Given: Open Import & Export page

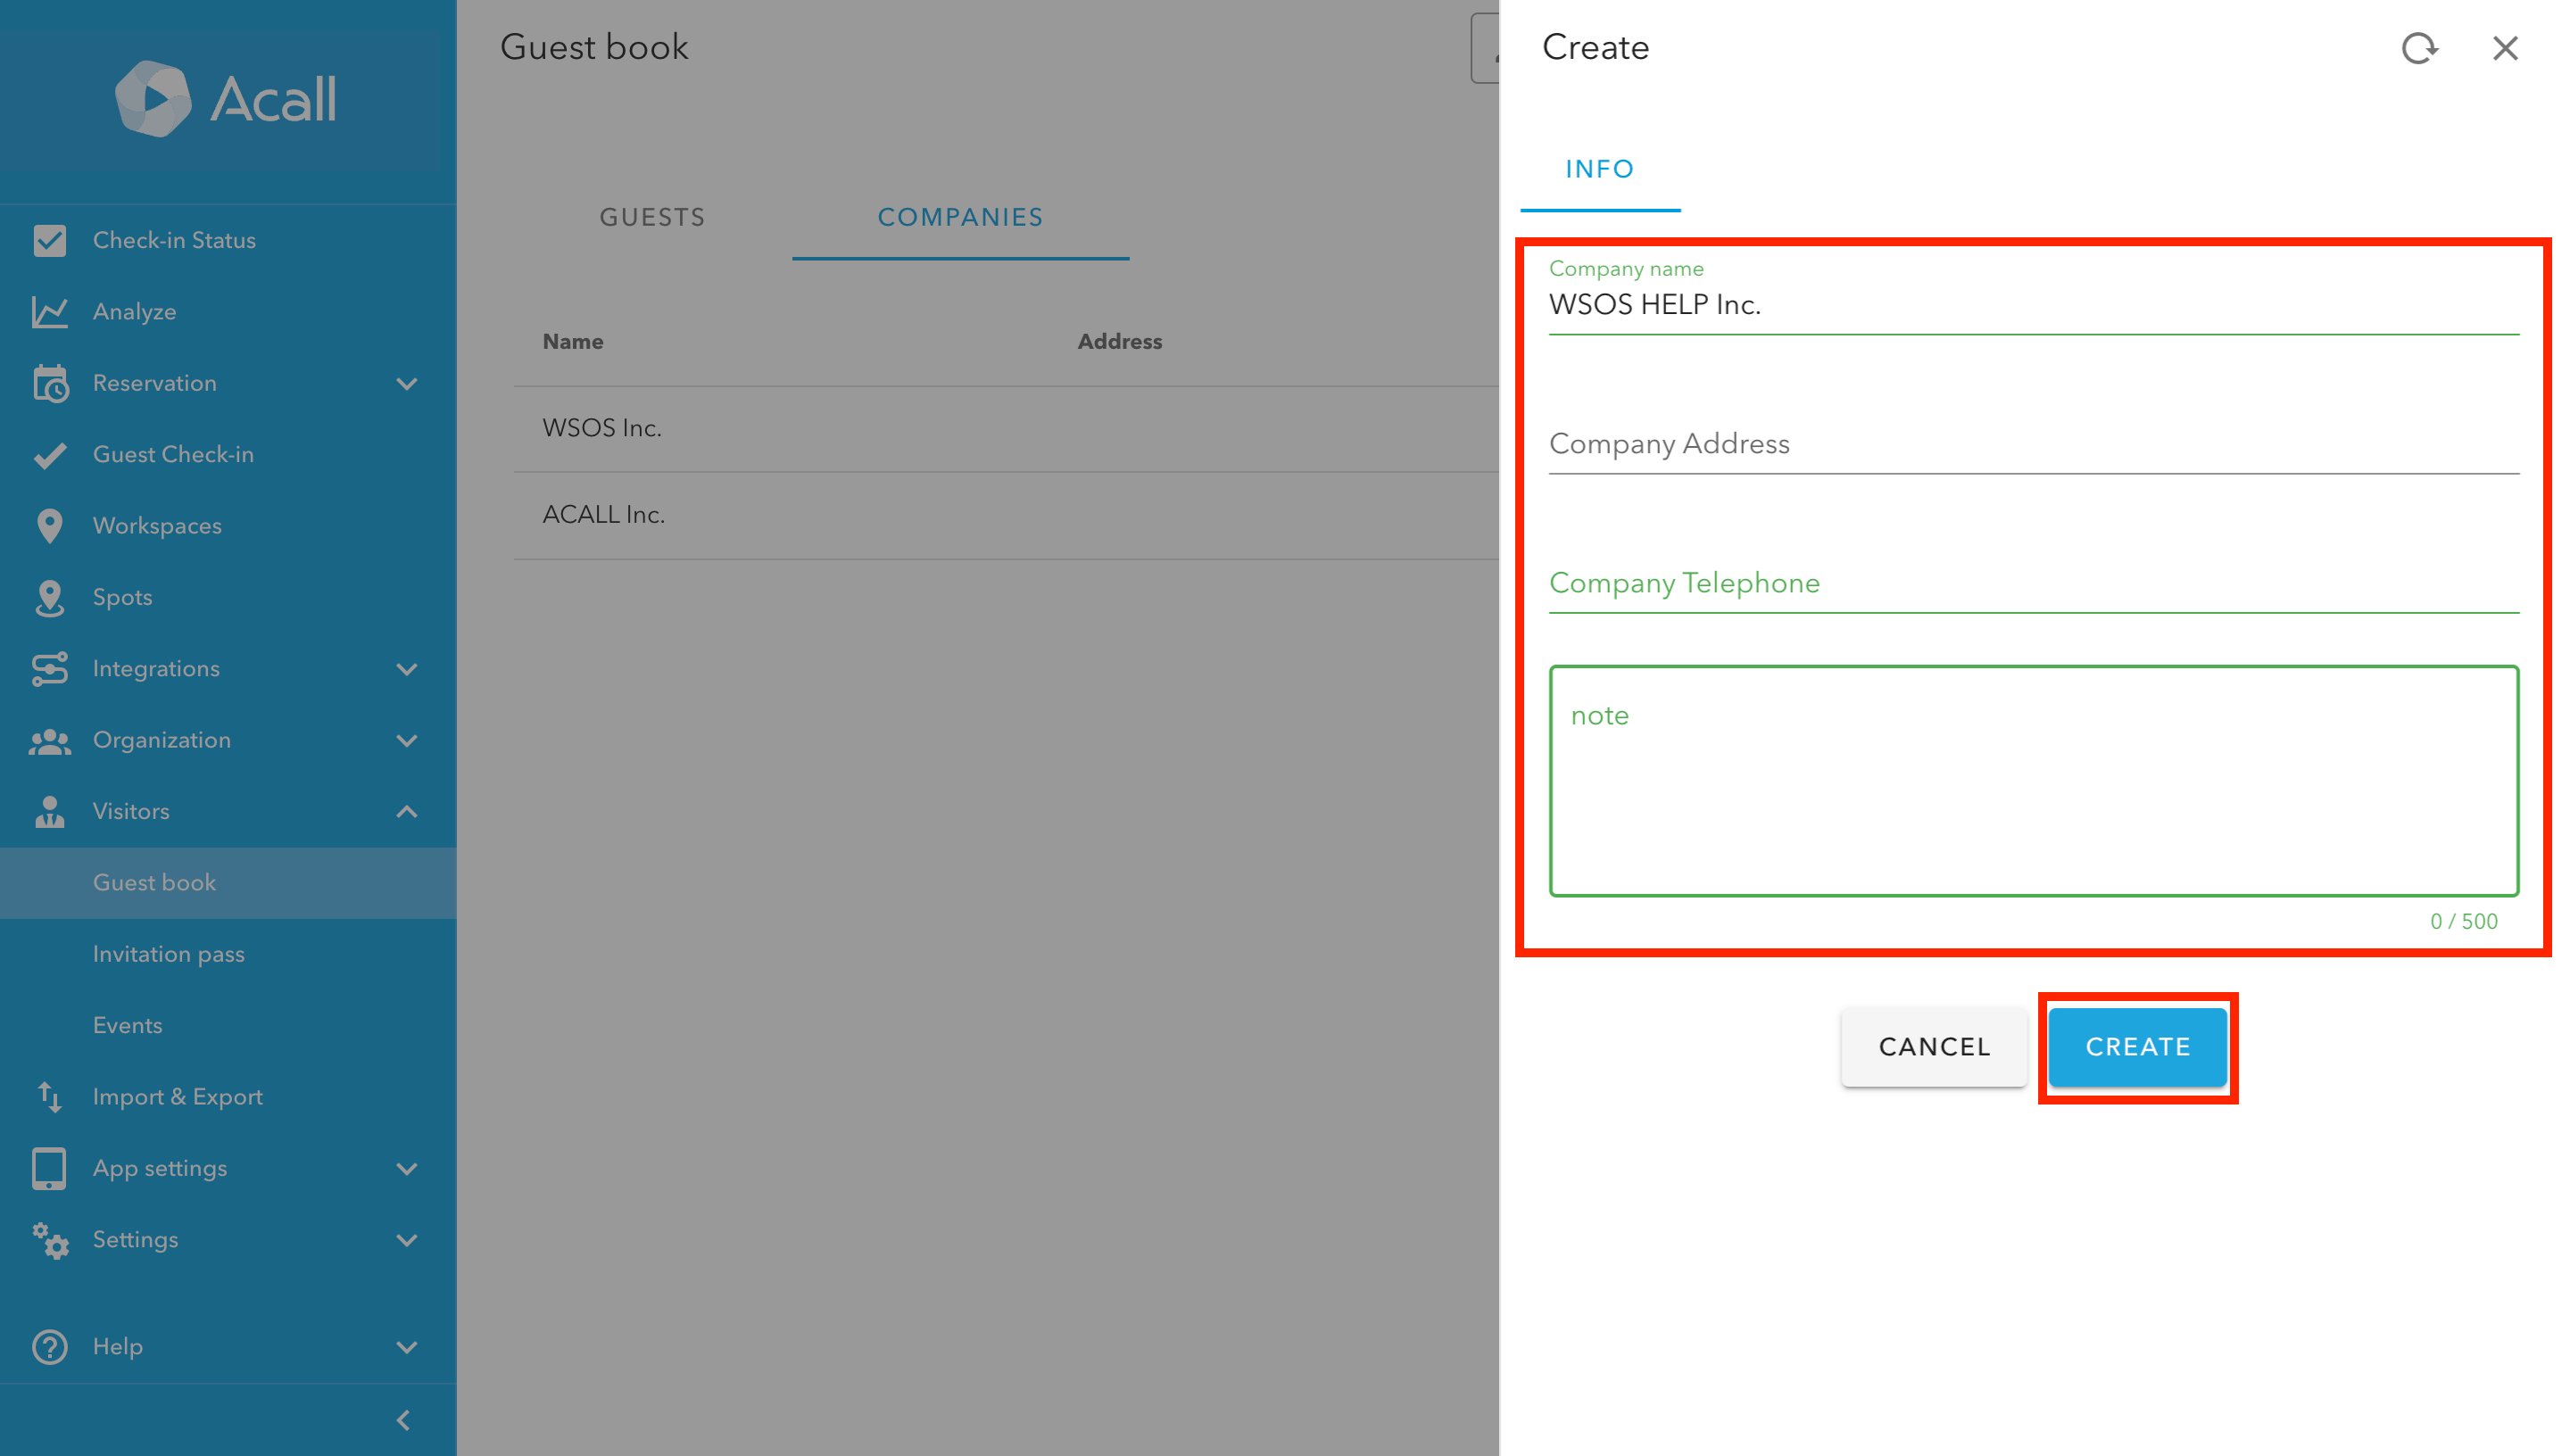Looking at the screenshot, I should click(228, 1097).
